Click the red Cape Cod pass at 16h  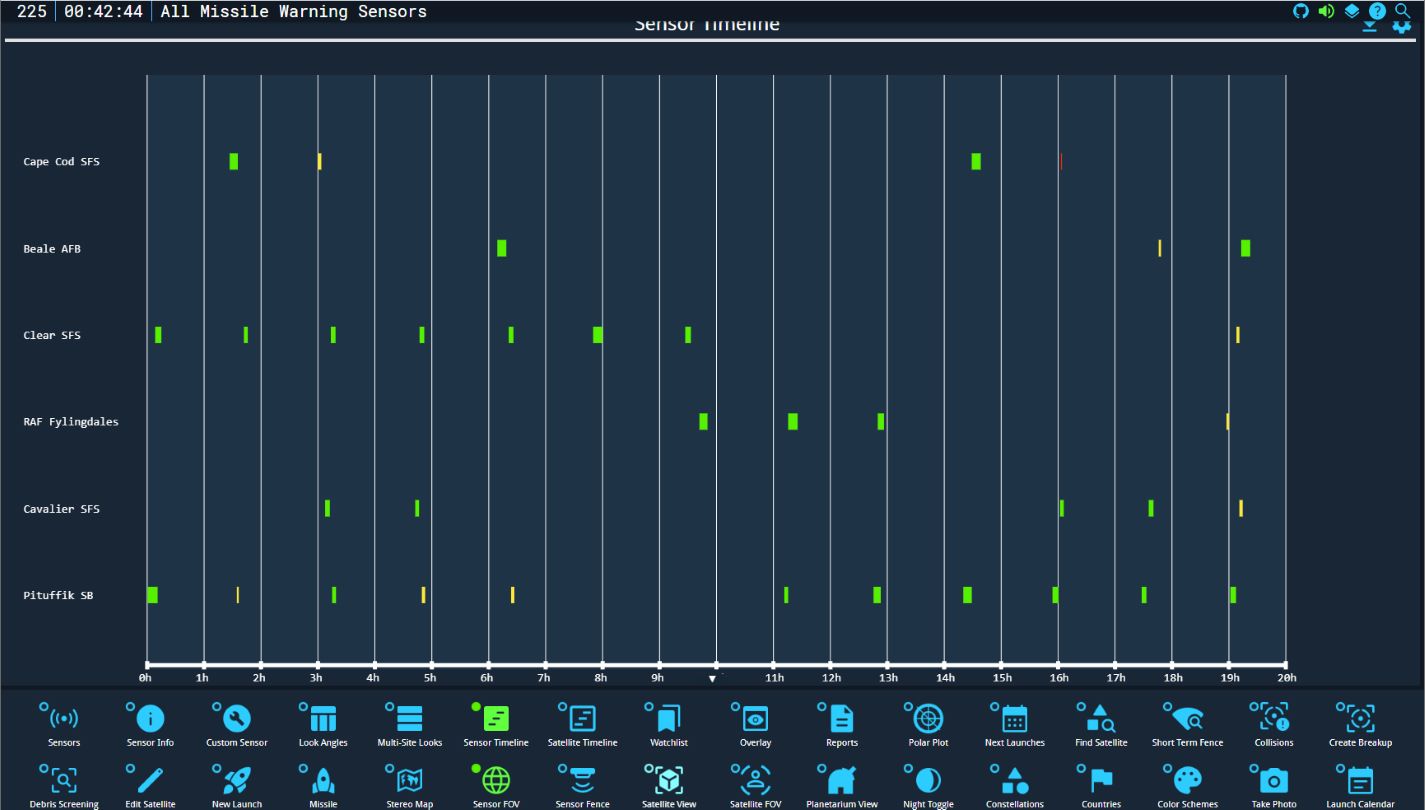[1061, 161]
